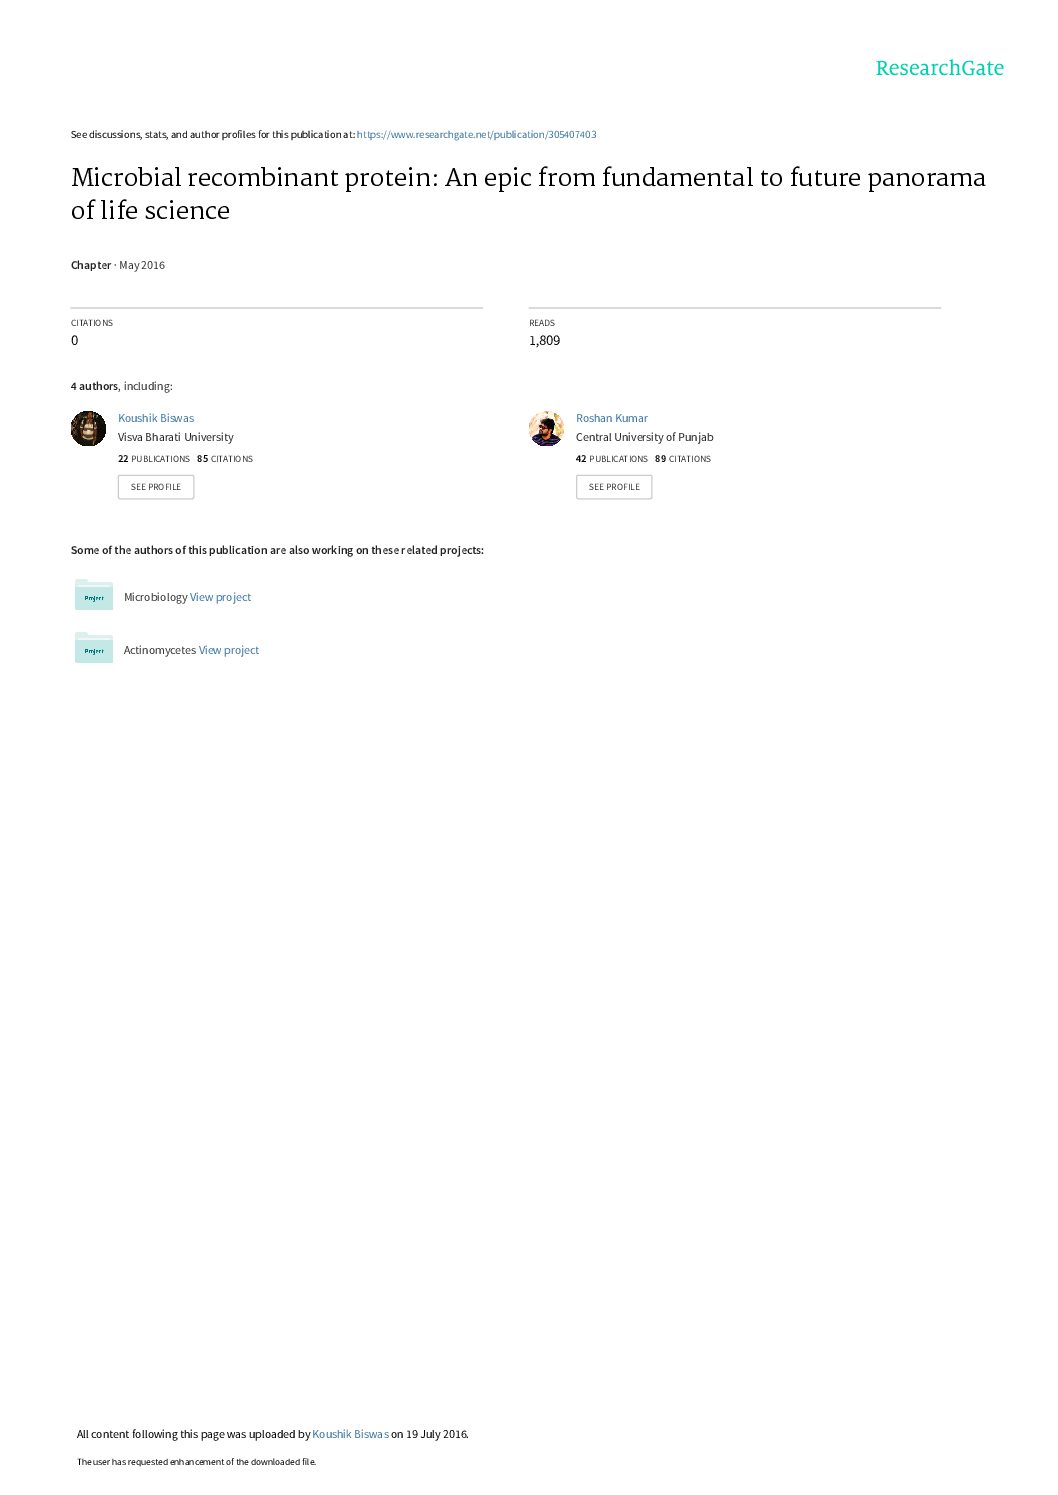1058x1495 pixels.
Task: Click Roshan Kumar profile photo
Action: [546, 428]
